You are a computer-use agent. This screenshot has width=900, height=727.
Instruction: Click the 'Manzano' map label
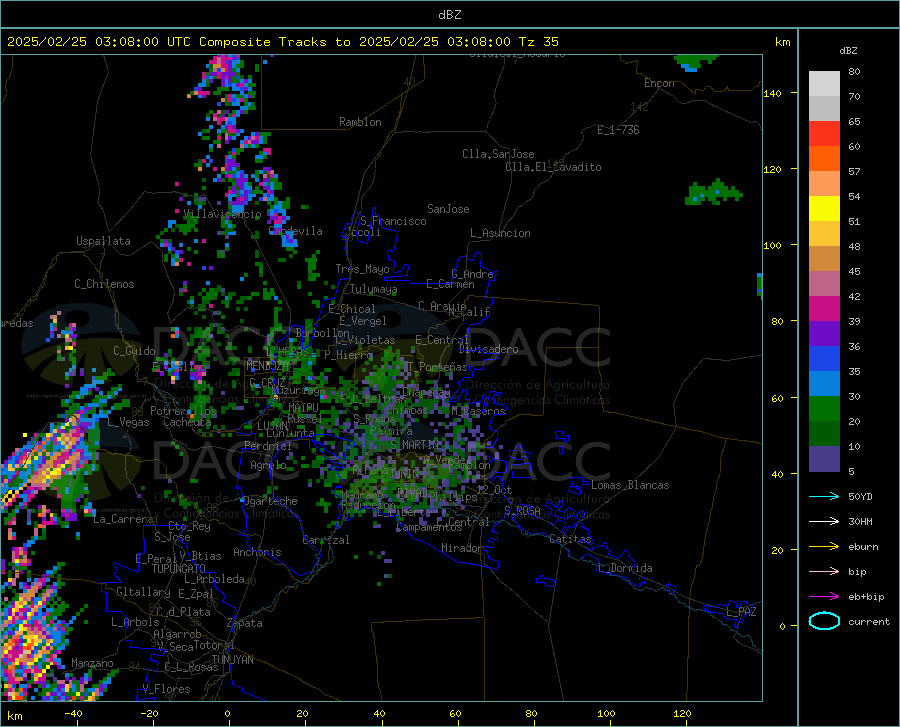[92, 663]
